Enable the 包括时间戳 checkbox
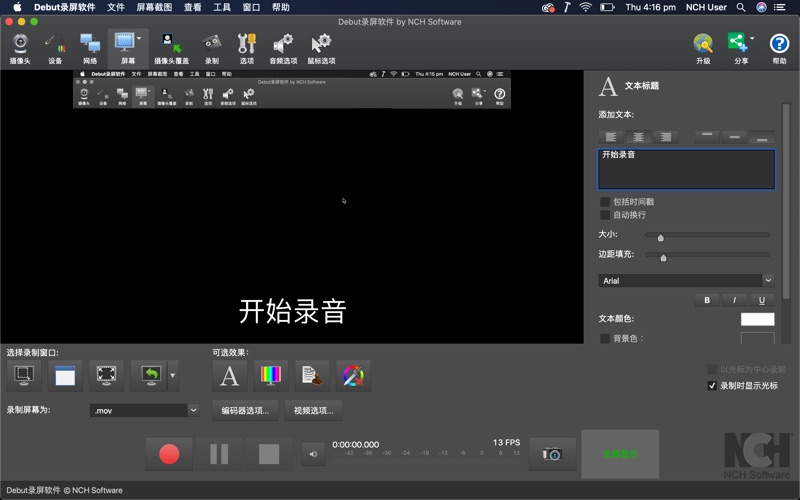This screenshot has height=500, width=800. coord(604,202)
